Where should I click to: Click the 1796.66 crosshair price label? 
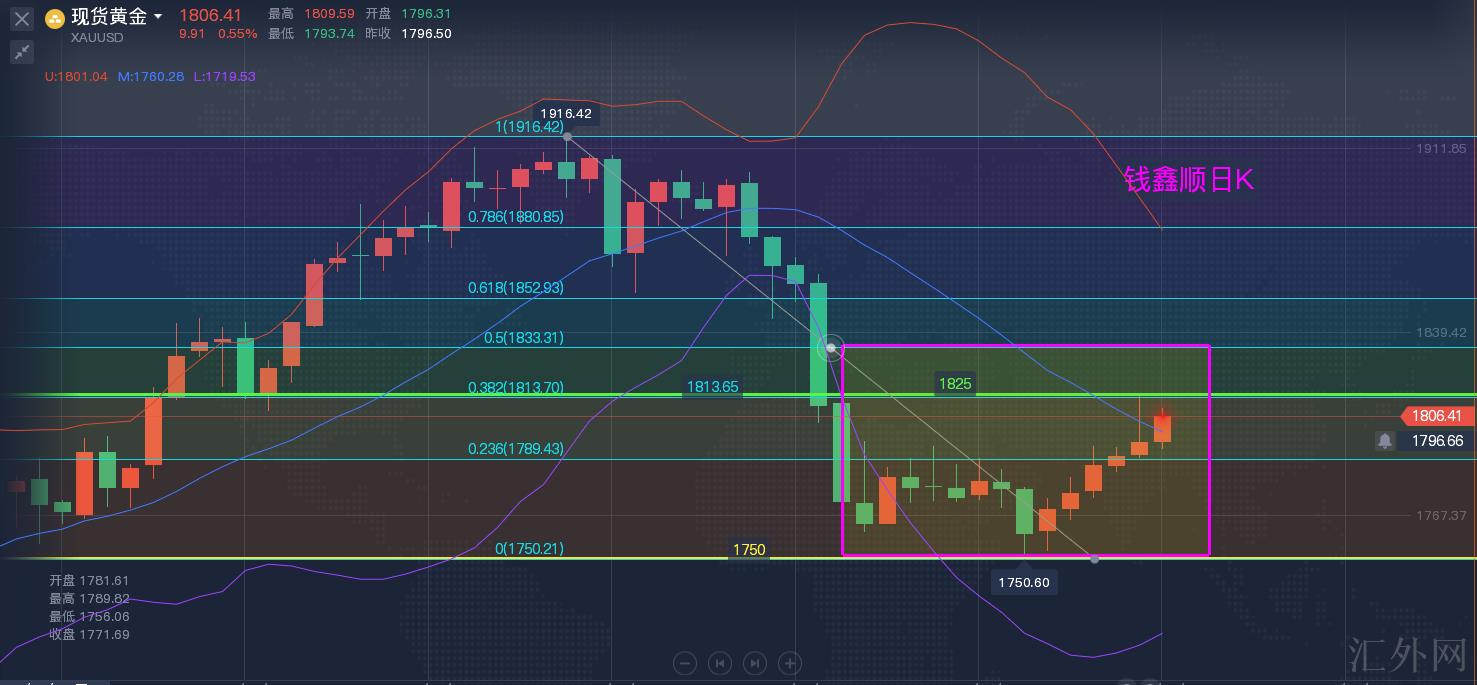pos(1436,440)
